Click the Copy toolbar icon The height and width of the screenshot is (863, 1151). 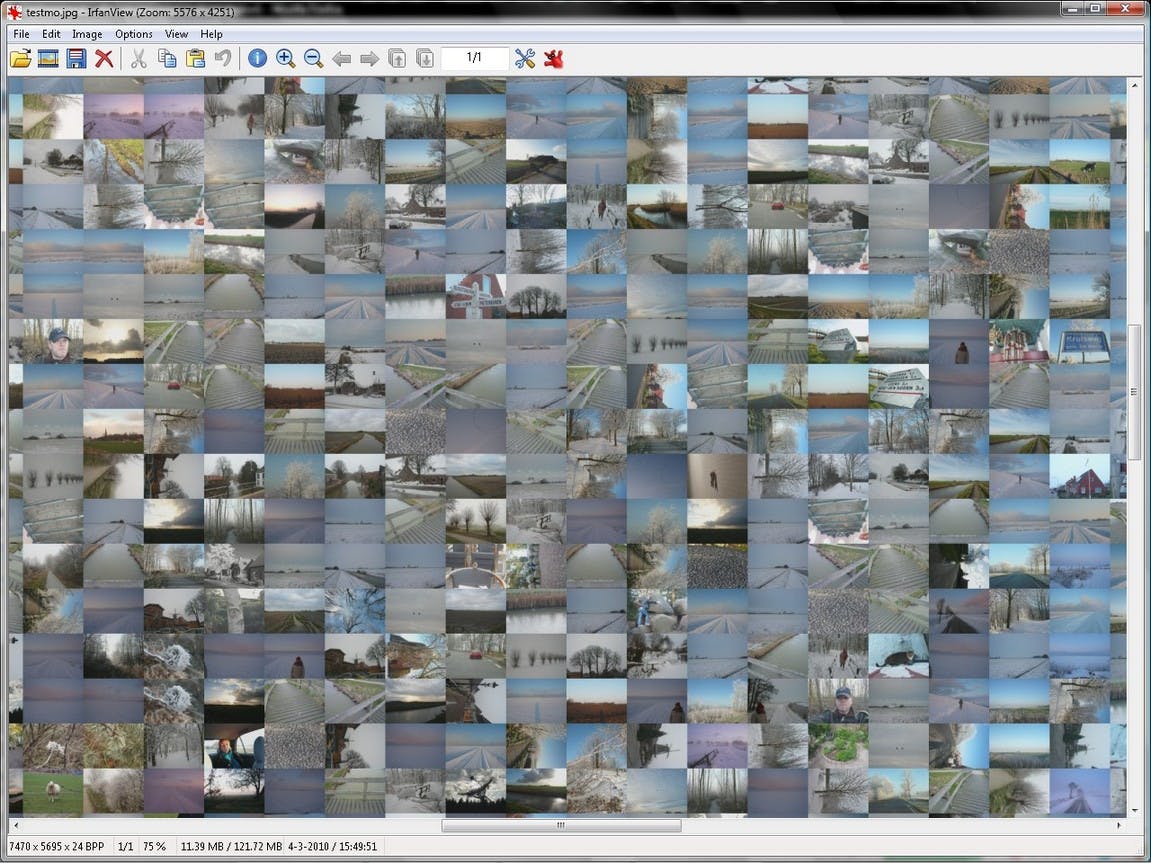167,58
